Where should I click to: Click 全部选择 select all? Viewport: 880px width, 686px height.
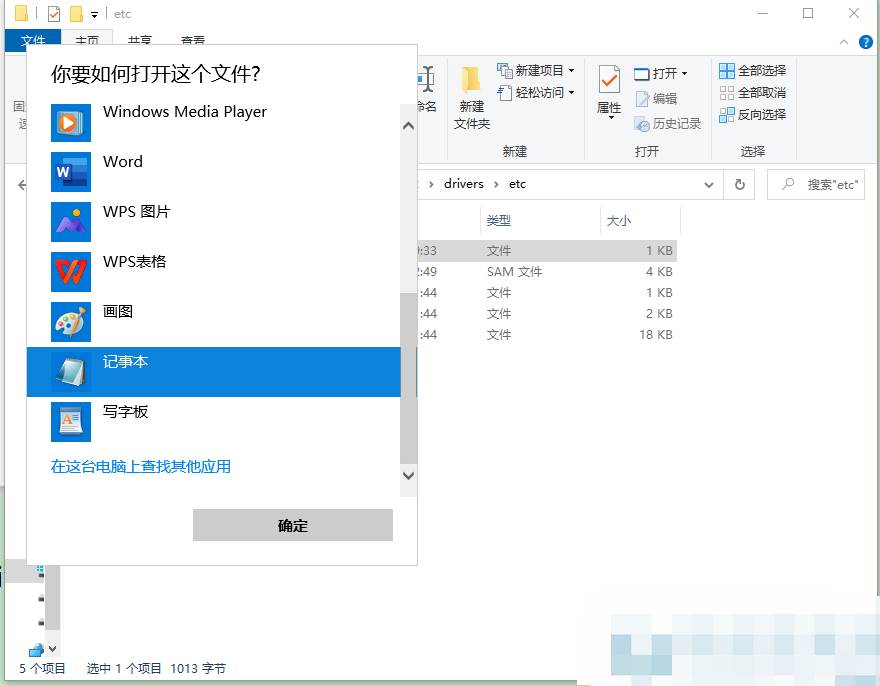[x=752, y=71]
